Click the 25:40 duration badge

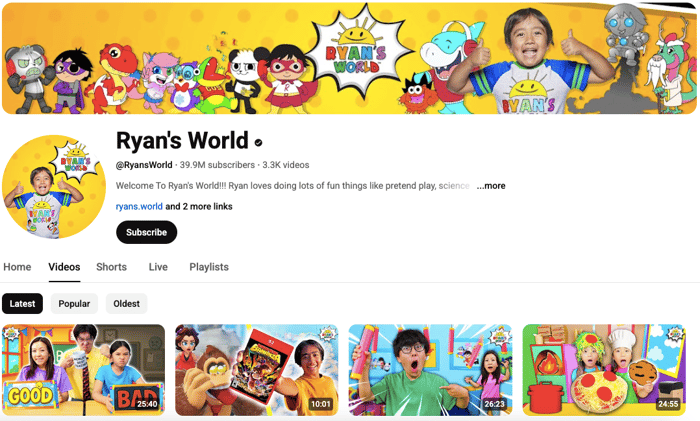[147, 404]
